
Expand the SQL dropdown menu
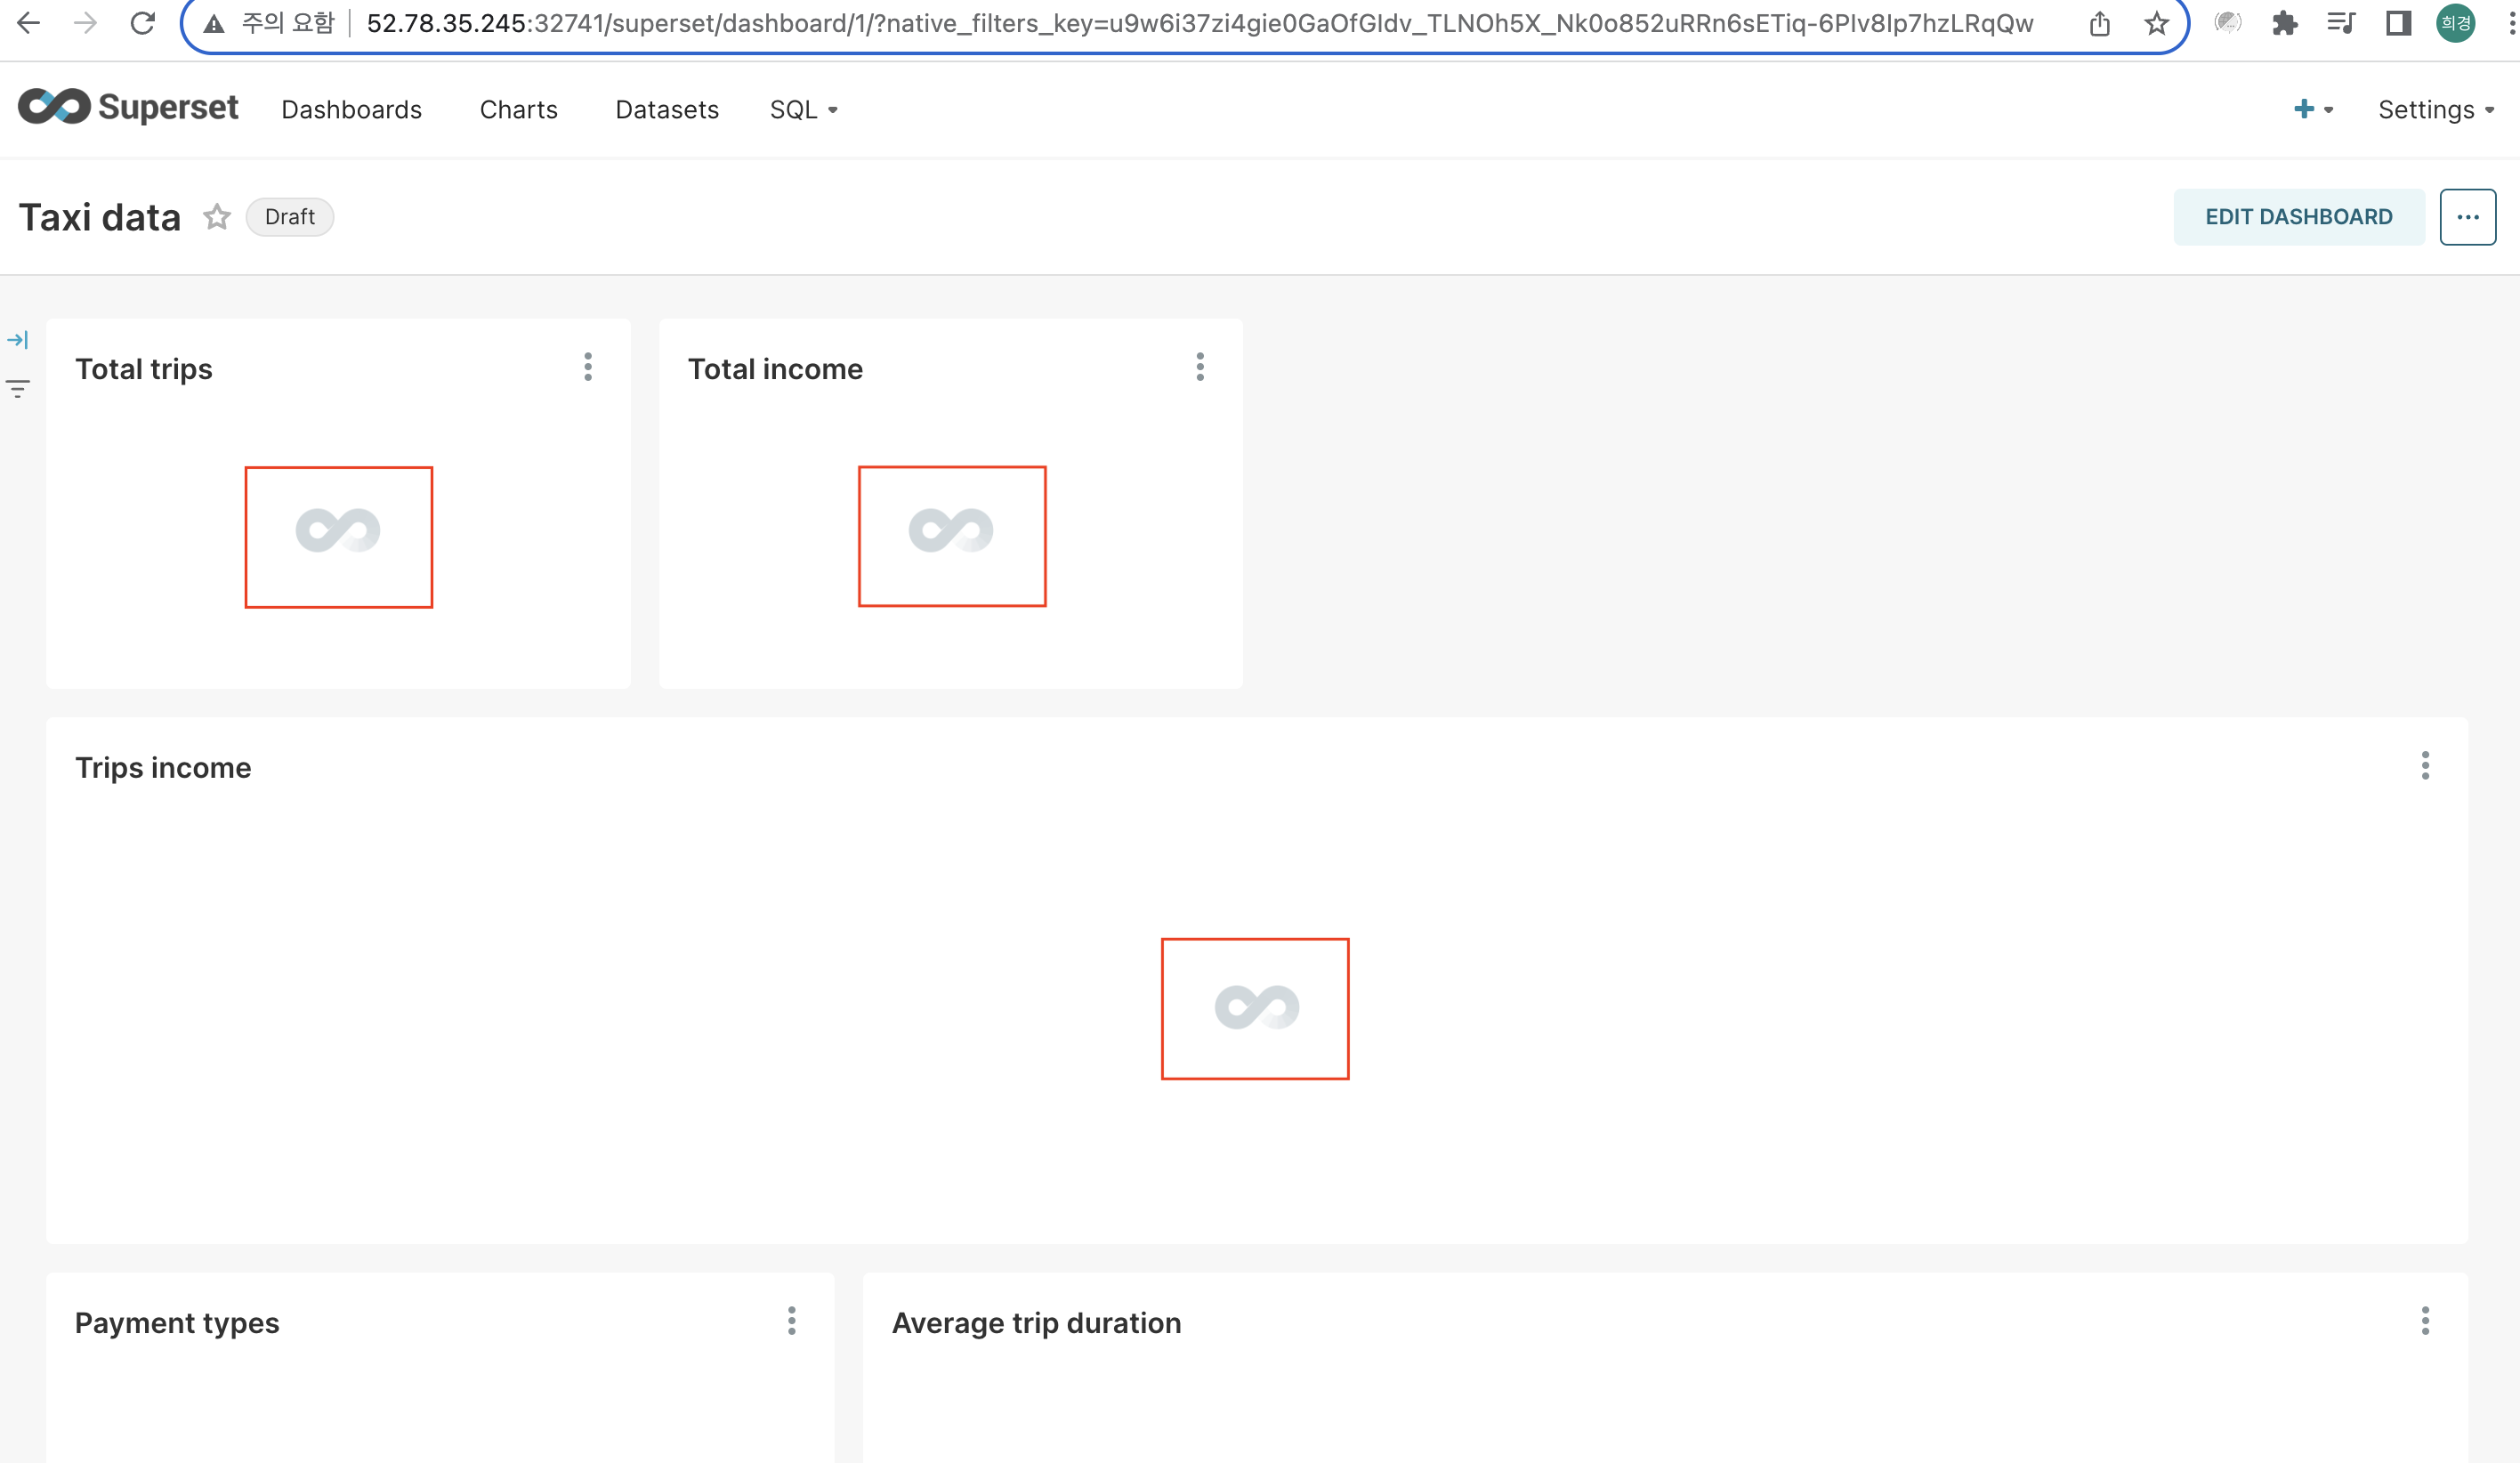[x=803, y=110]
